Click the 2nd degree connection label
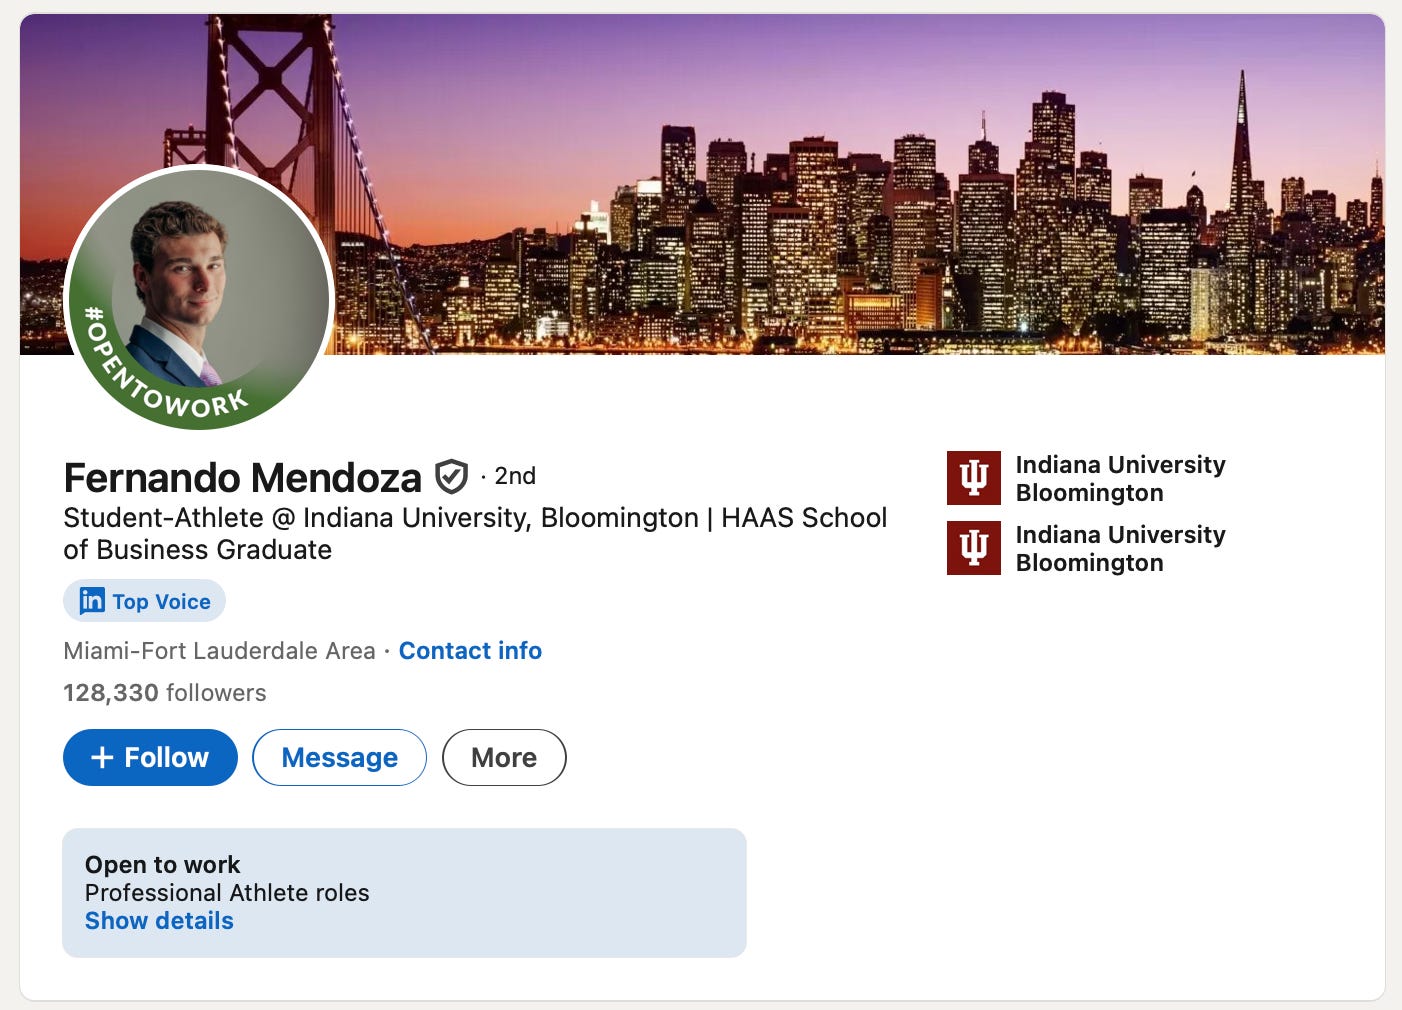 tap(515, 476)
